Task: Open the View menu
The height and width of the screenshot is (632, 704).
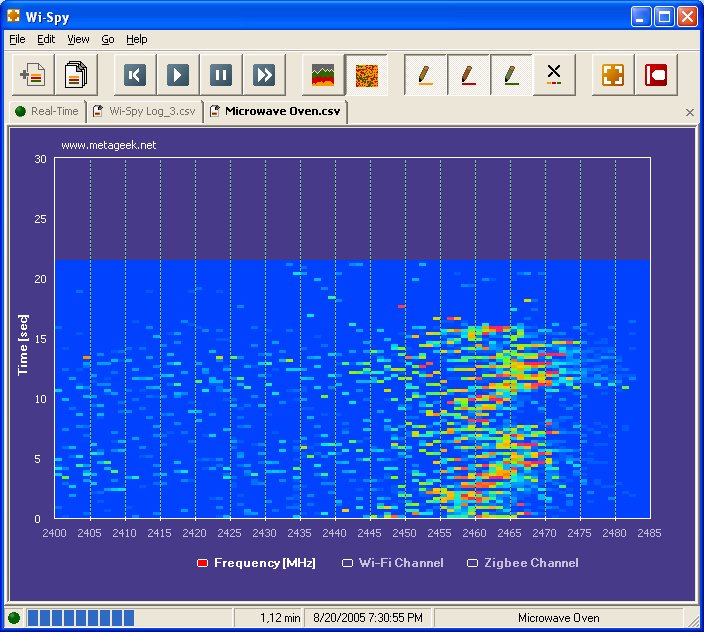Action: [x=79, y=40]
